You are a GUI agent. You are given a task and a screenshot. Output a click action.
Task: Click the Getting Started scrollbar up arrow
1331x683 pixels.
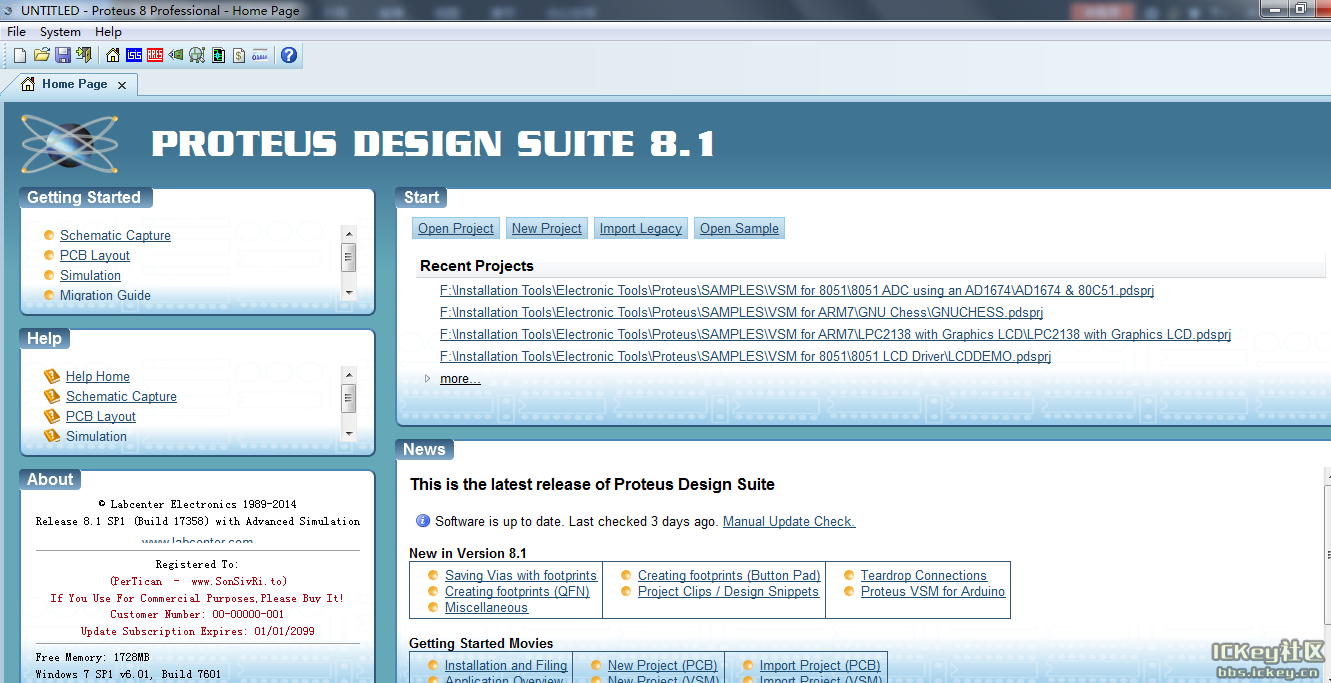[348, 232]
